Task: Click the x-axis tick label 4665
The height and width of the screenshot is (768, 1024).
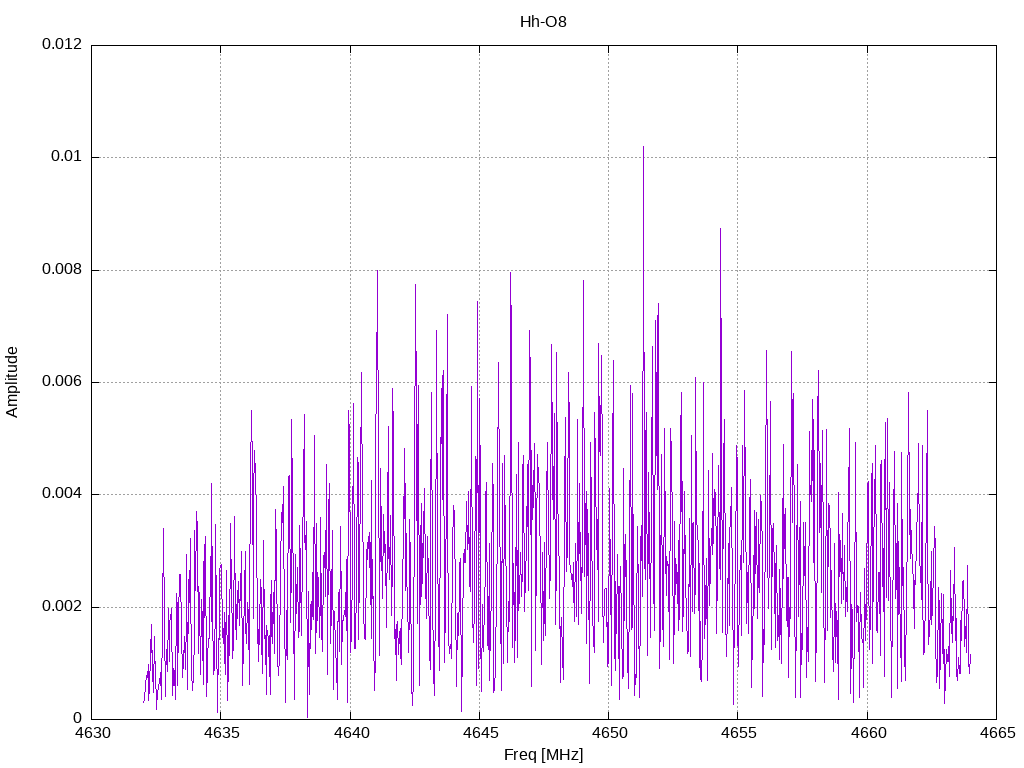Action: [x=997, y=733]
